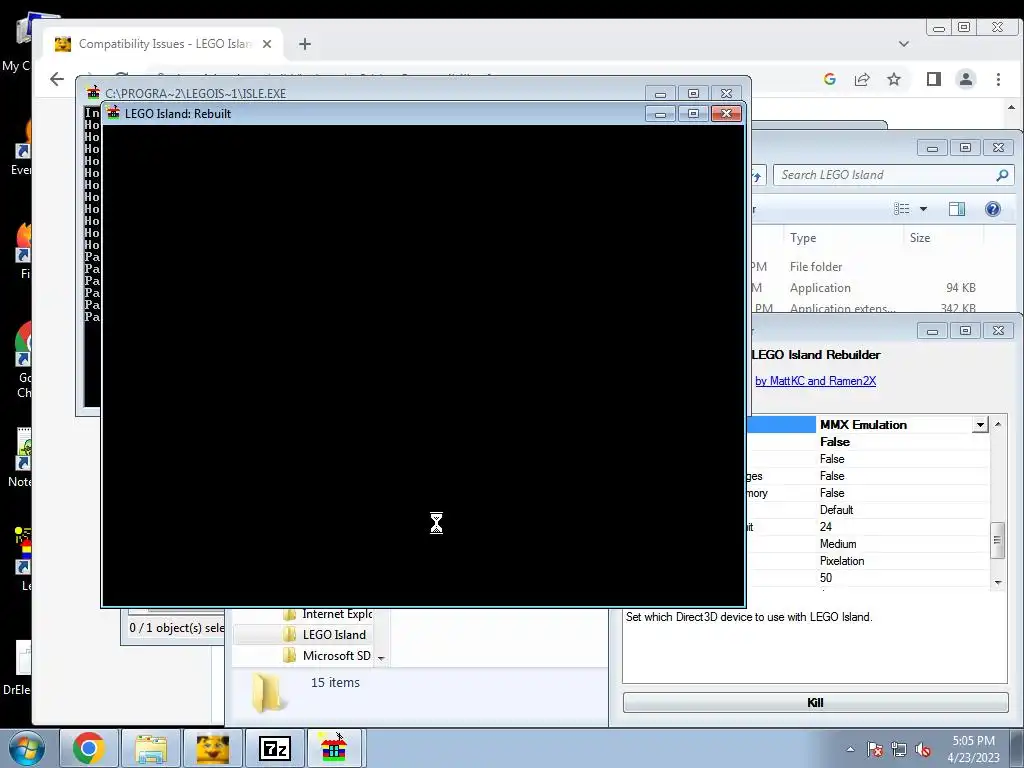The width and height of the screenshot is (1024, 768).
Task: Open the clock showing 5:05 PM
Action: [x=973, y=749]
